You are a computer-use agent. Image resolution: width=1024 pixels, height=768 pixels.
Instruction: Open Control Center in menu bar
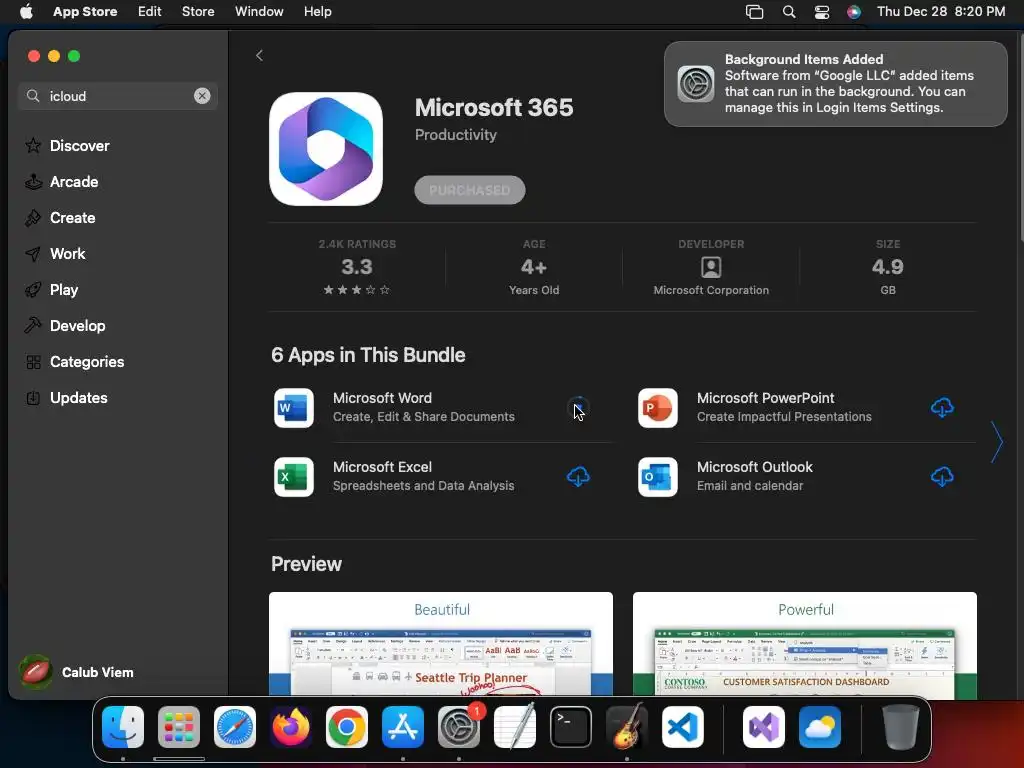pos(822,11)
